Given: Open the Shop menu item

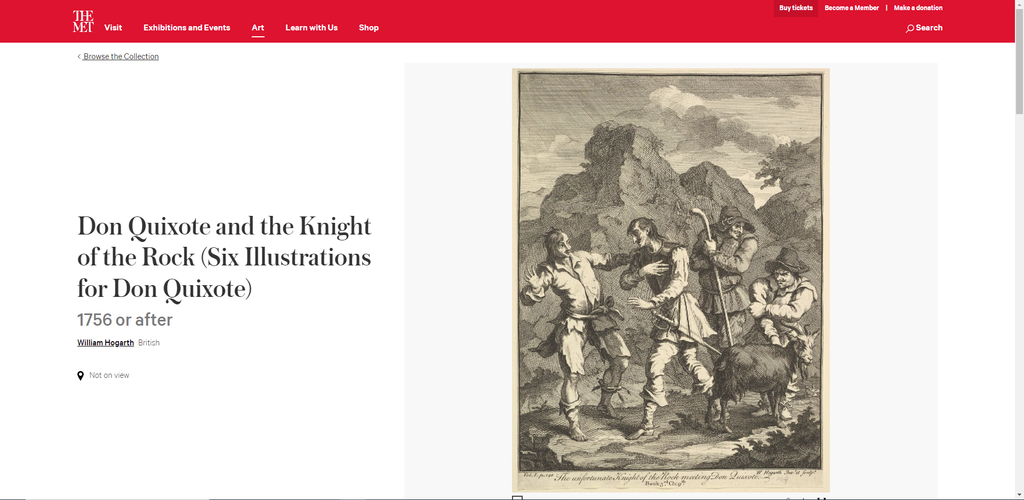Looking at the screenshot, I should [x=368, y=27].
